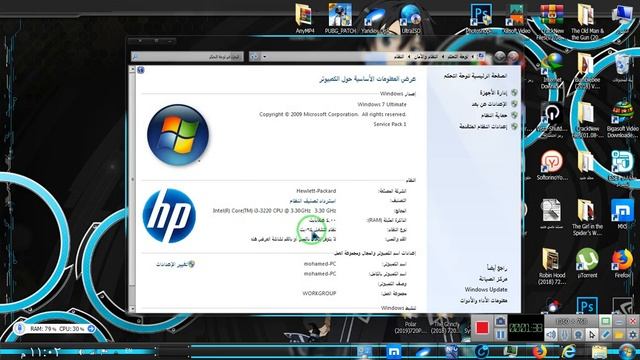Click Change settings link with shield
The width and height of the screenshot is (640, 360).
175,264
